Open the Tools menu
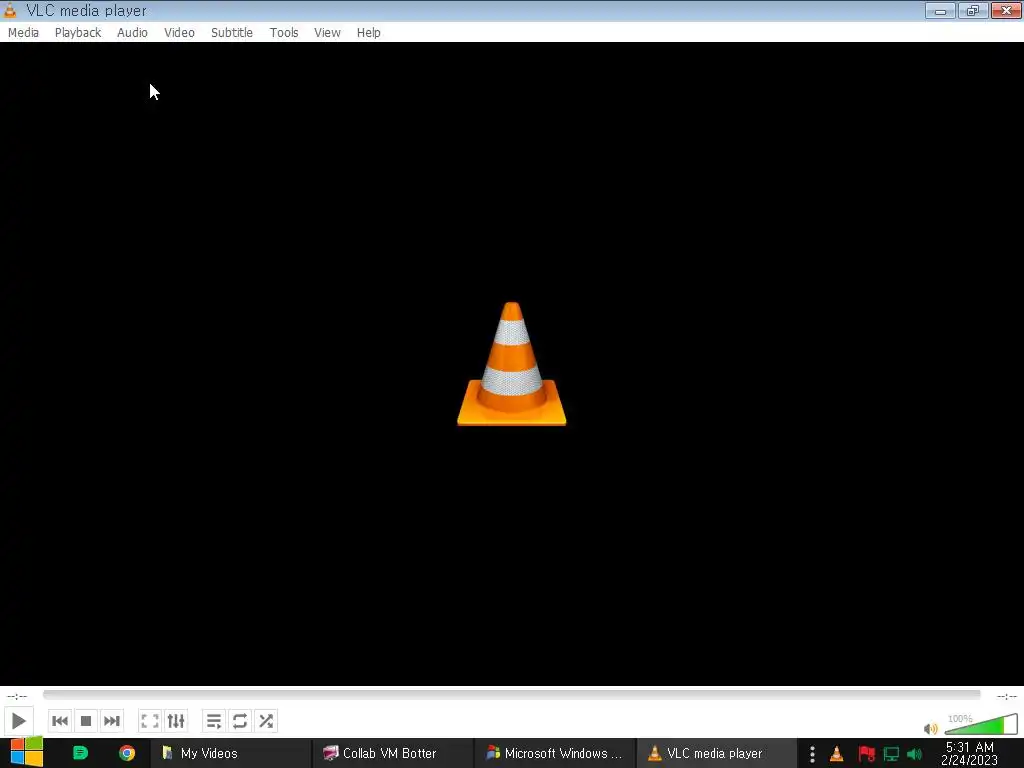This screenshot has height=768, width=1024. point(284,33)
